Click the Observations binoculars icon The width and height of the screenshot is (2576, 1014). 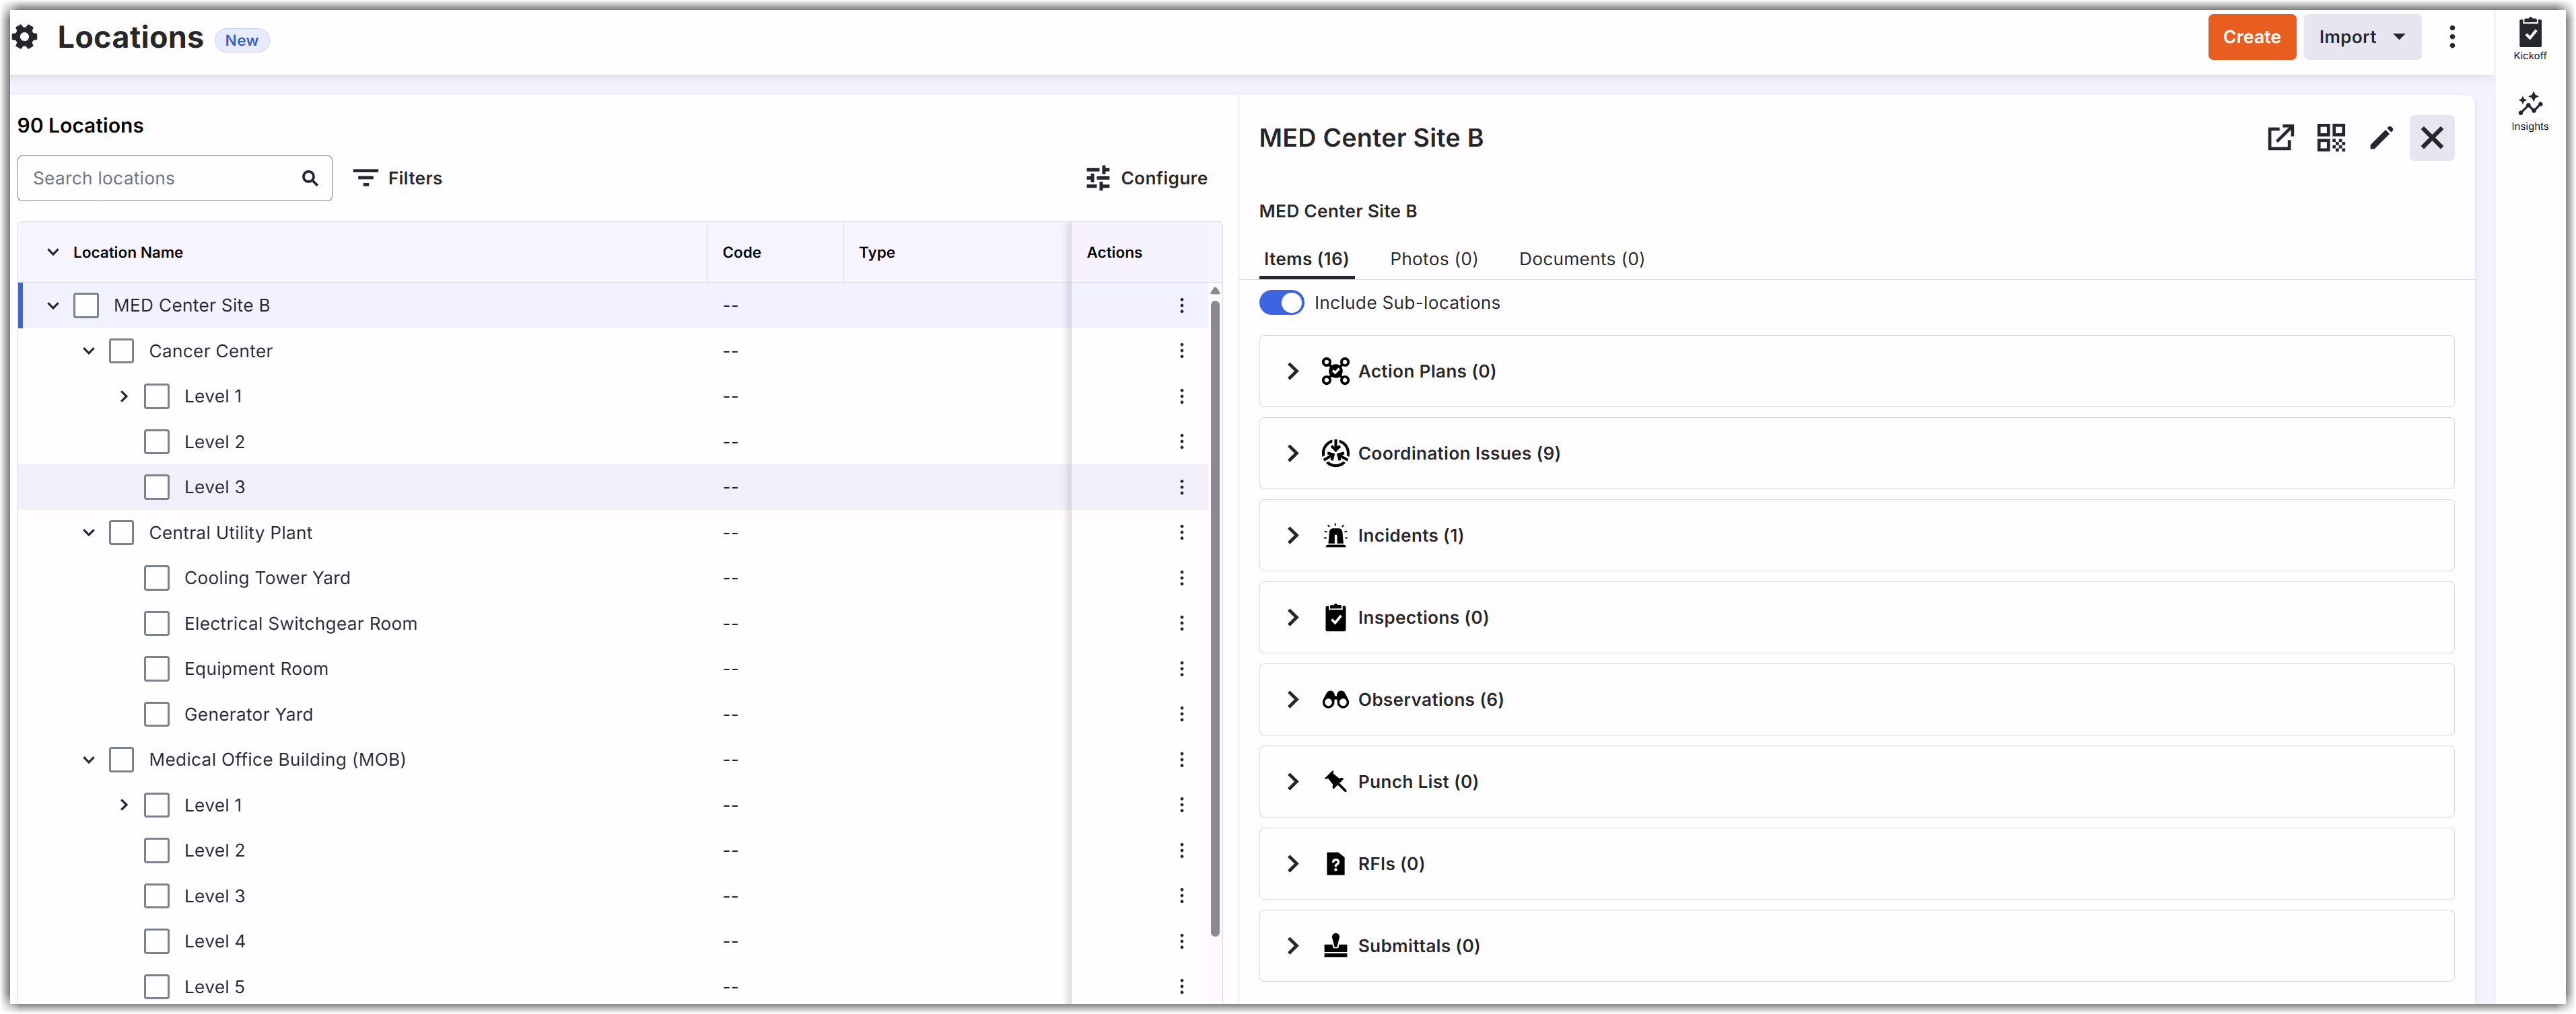(1334, 699)
